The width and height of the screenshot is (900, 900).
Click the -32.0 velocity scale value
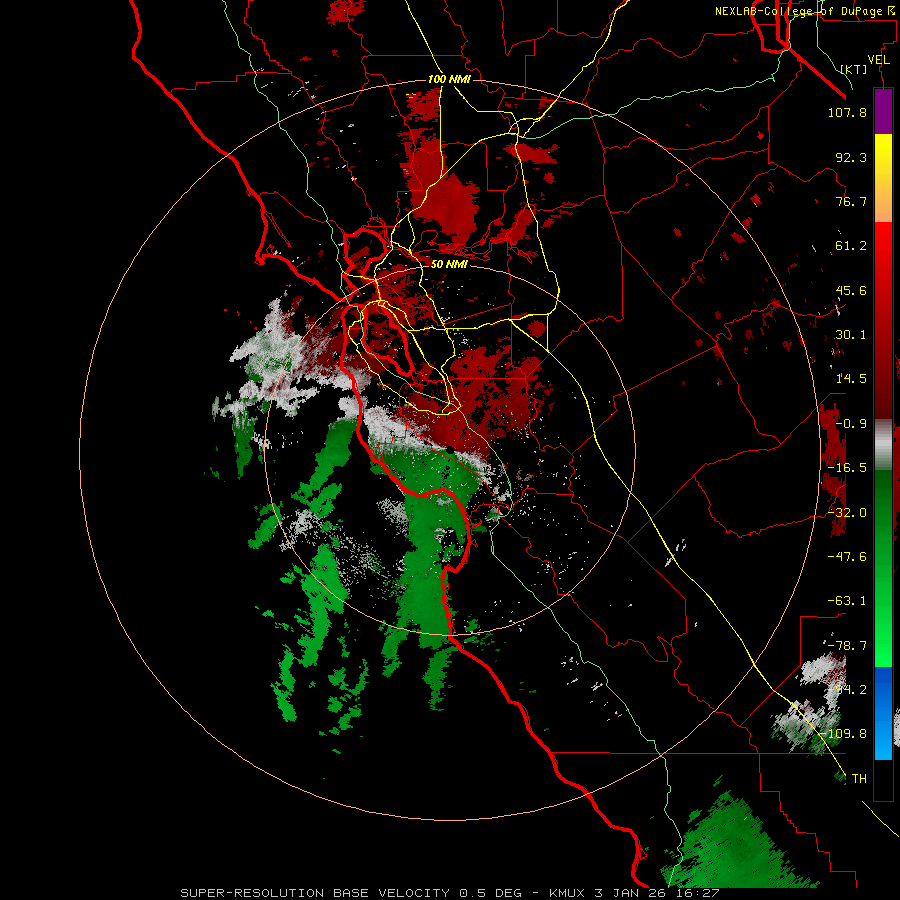847,513
